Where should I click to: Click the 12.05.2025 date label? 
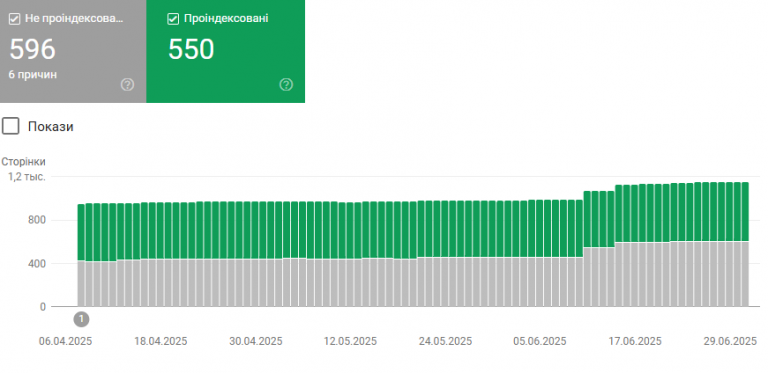[350, 341]
